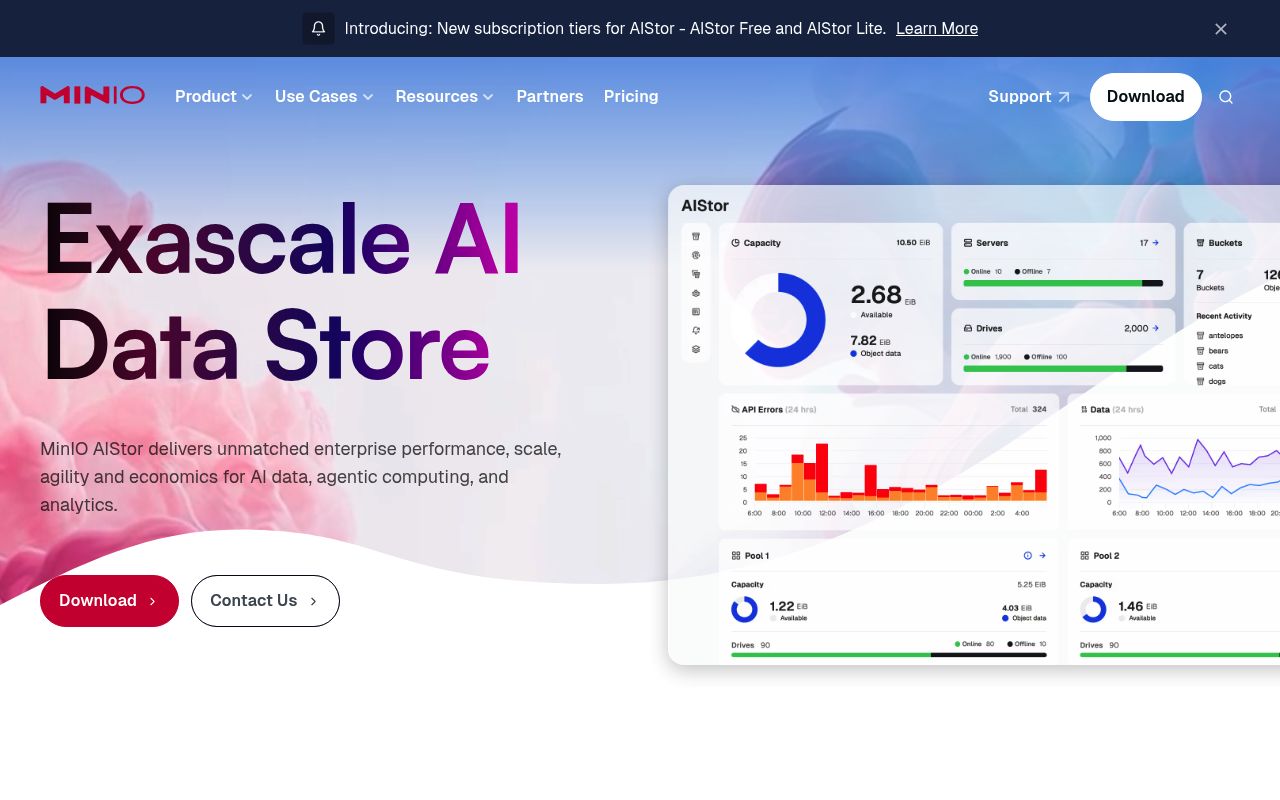Click the 1.46 EiB available value in Pool 2

[1137, 606]
